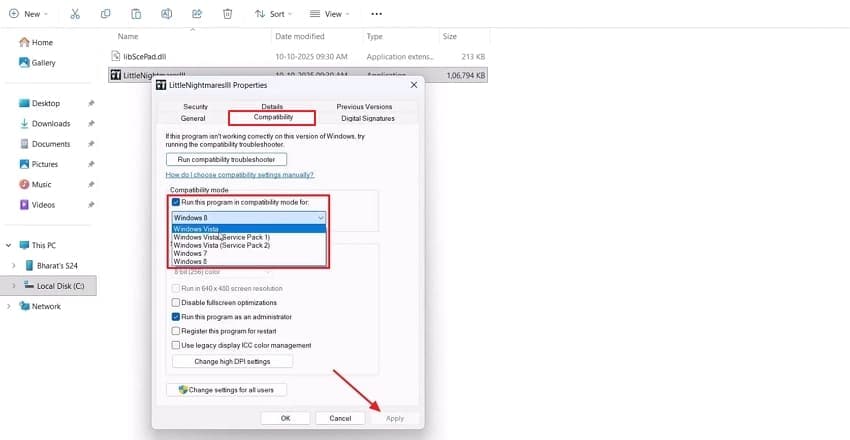Click Change settings for all users button

226,390
